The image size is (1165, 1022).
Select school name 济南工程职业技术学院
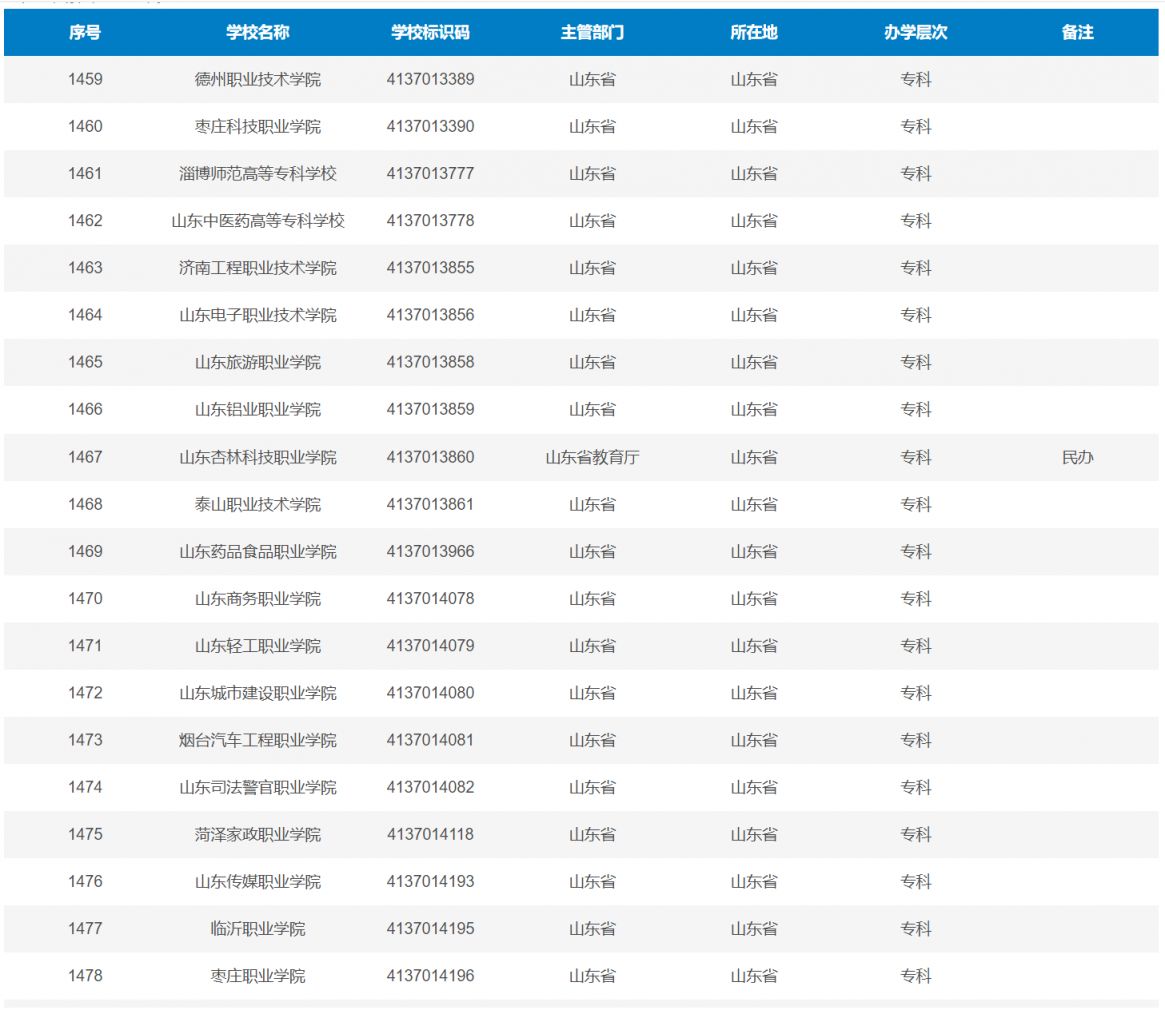[257, 267]
